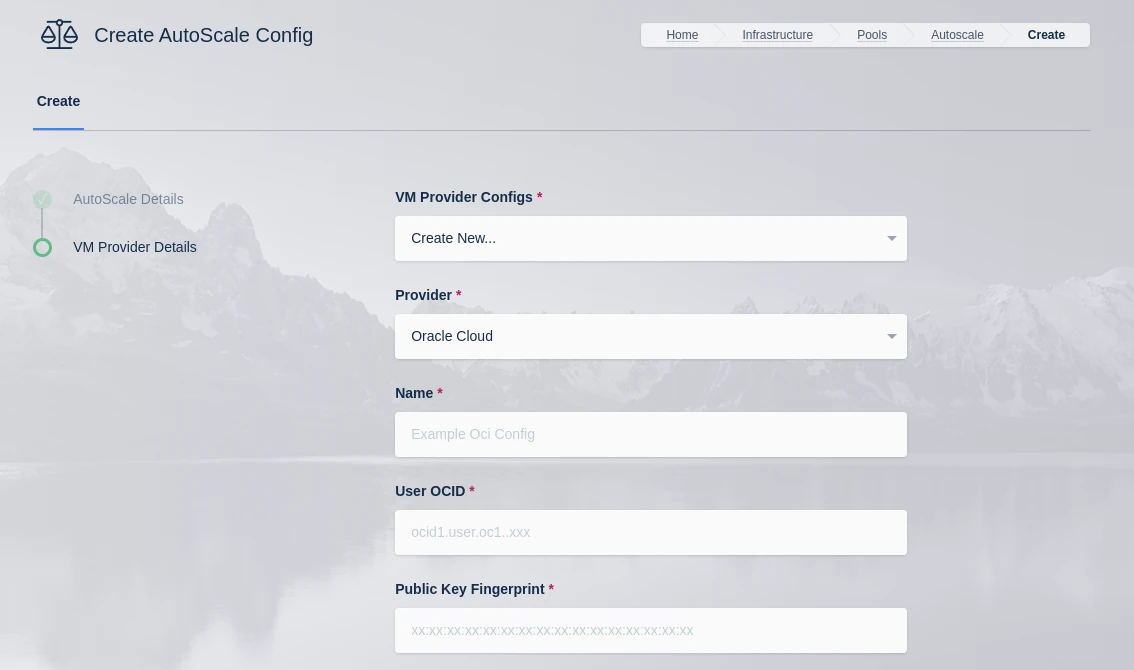Open the Create tab
The height and width of the screenshot is (670, 1134).
click(x=58, y=101)
